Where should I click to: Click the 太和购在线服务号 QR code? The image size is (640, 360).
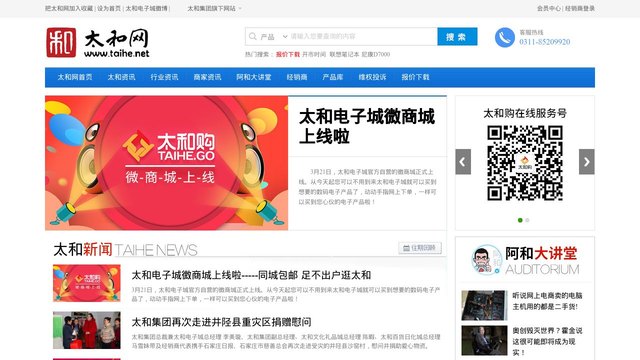(525, 163)
